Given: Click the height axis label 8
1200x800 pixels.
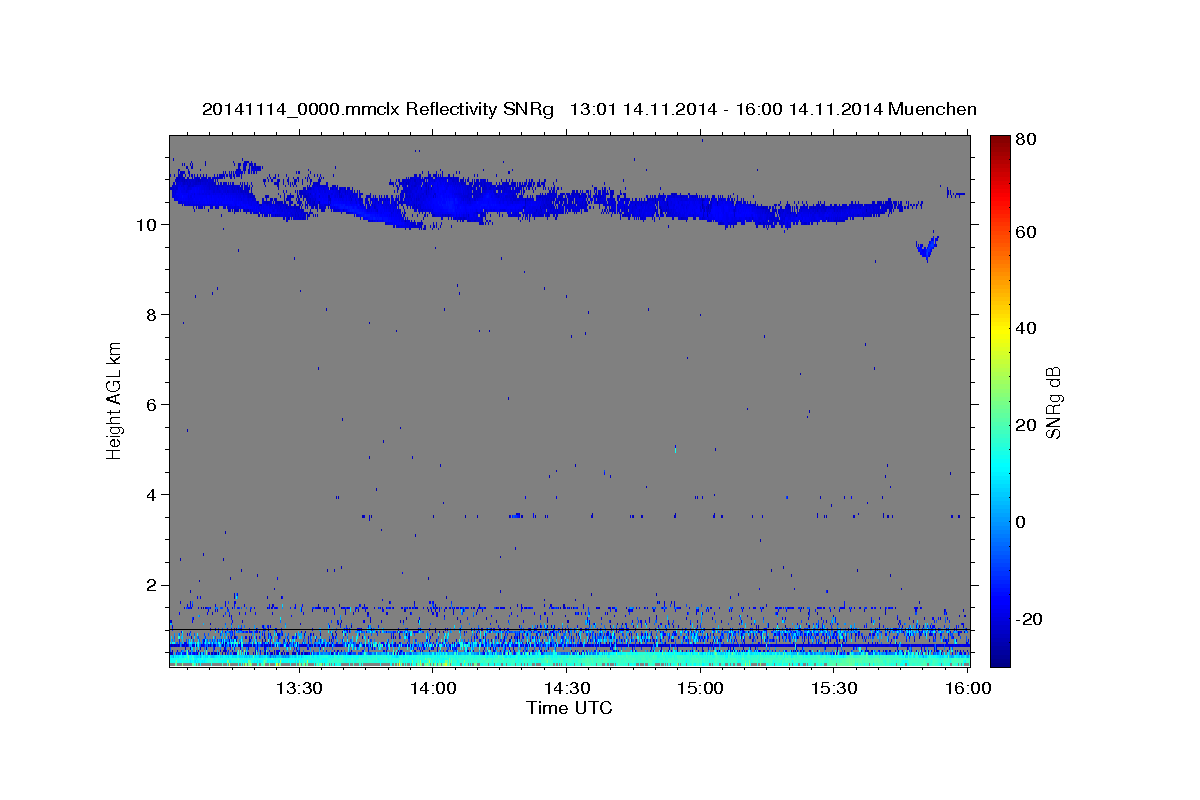Looking at the screenshot, I should [152, 315].
